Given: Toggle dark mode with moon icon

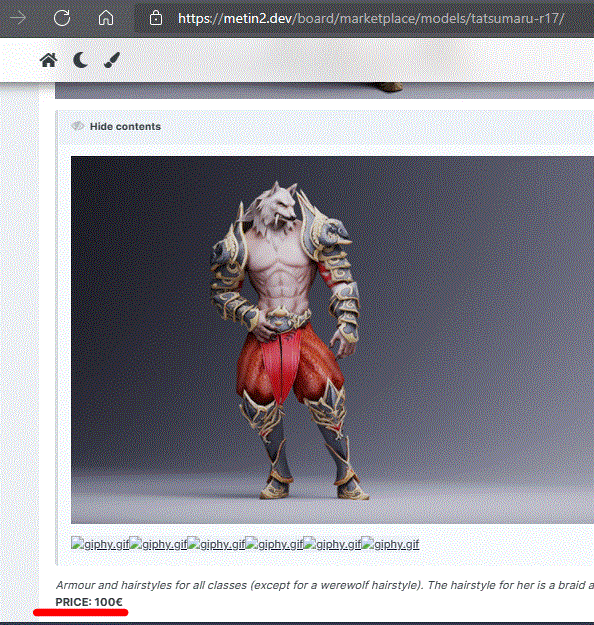Looking at the screenshot, I should click(x=81, y=61).
